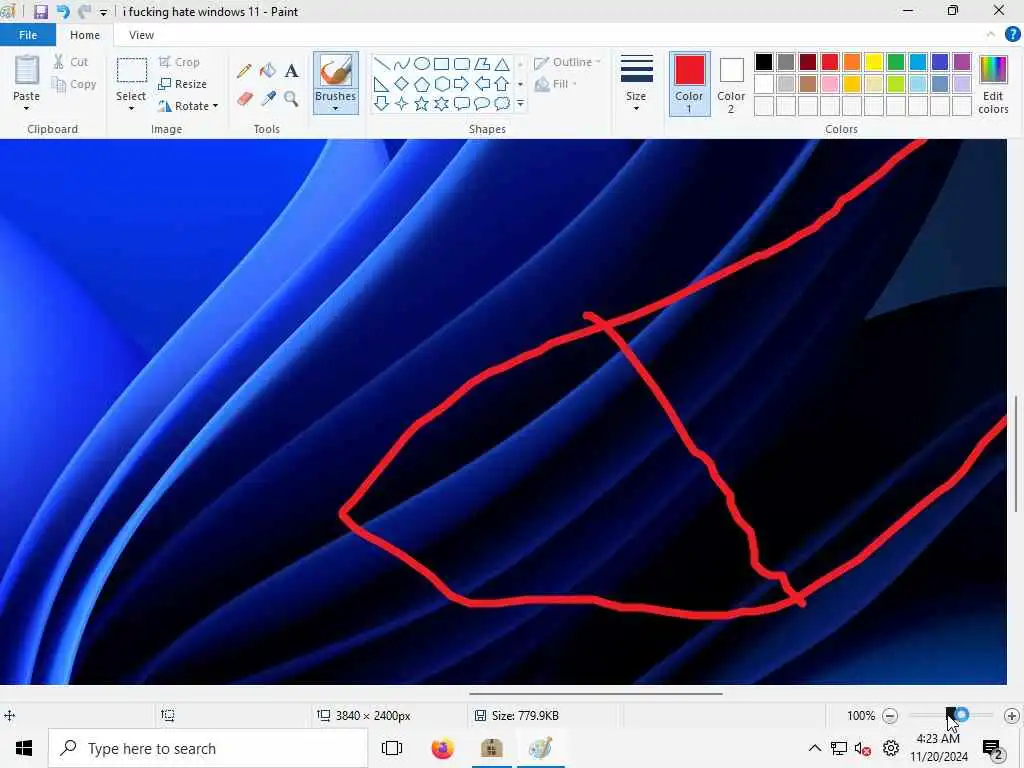Click the zoom out minus button
This screenshot has width=1024, height=768.
[x=889, y=716]
